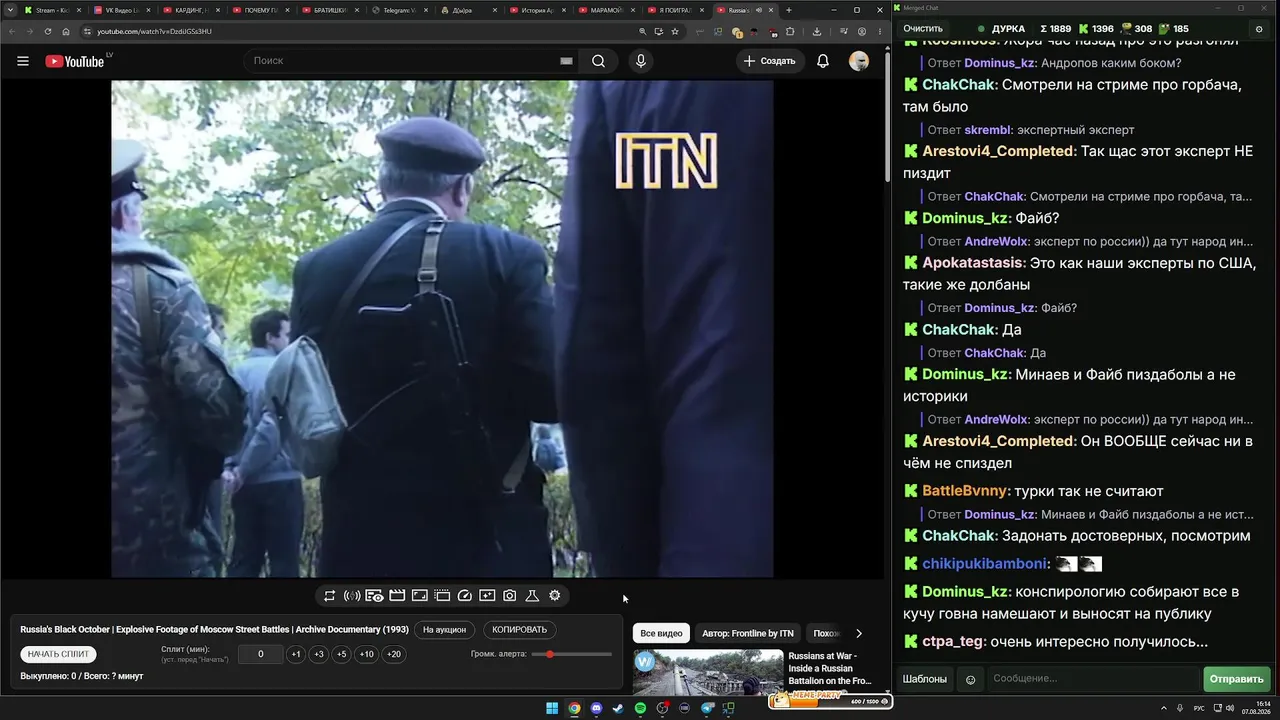The width and height of the screenshot is (1280, 720).
Task: Open Steam from the taskbar
Action: tap(618, 709)
